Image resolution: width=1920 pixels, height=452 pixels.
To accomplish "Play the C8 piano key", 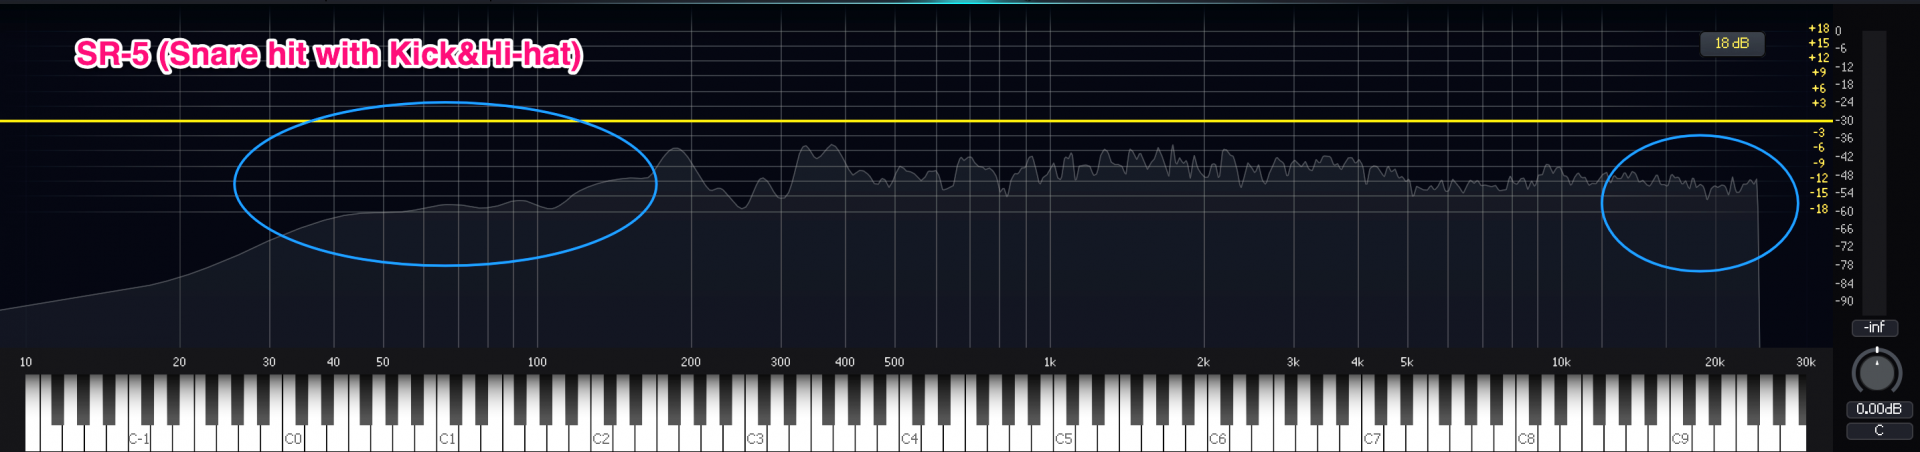I will point(1525,438).
